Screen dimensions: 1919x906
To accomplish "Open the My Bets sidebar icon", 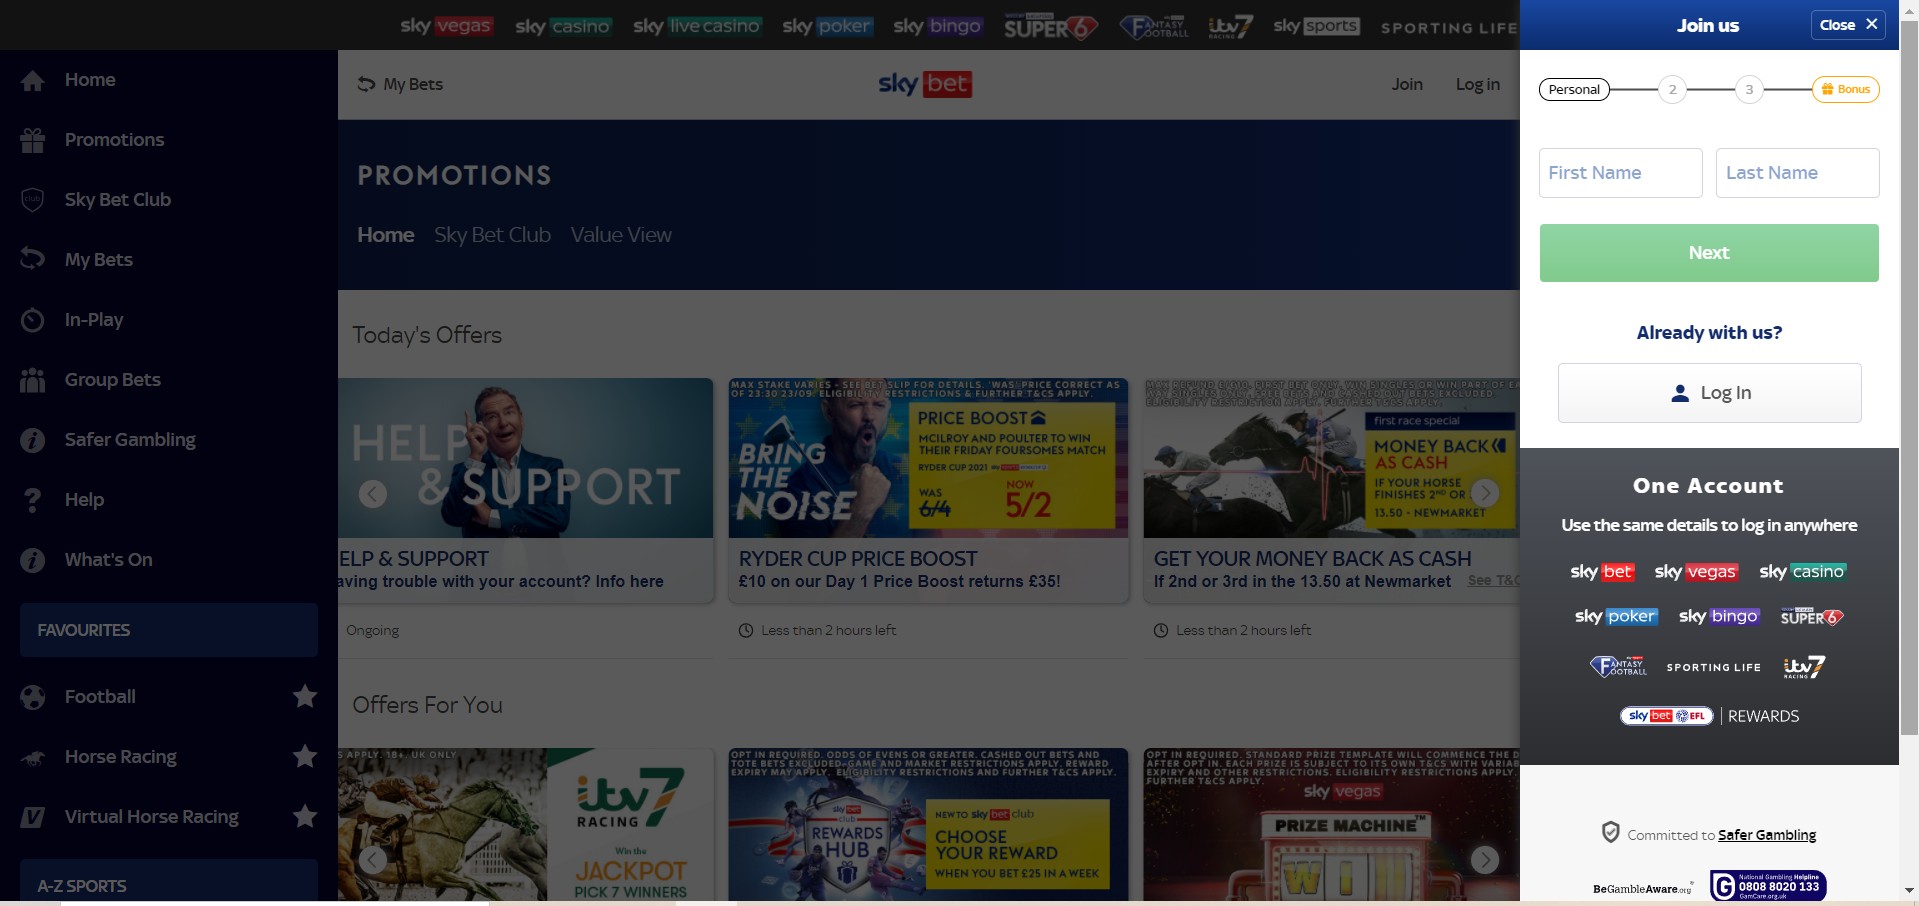I will click(32, 260).
